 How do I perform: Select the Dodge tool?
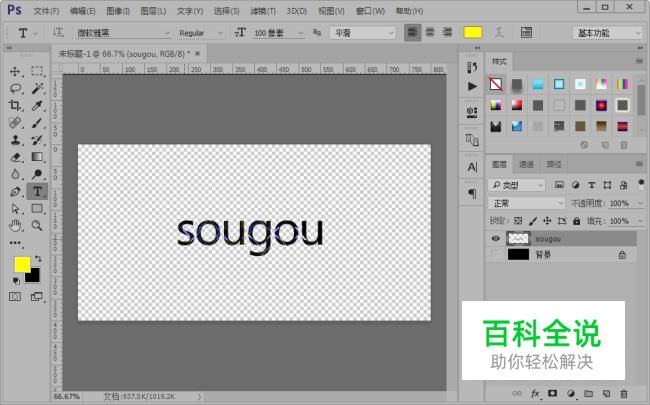click(37, 174)
